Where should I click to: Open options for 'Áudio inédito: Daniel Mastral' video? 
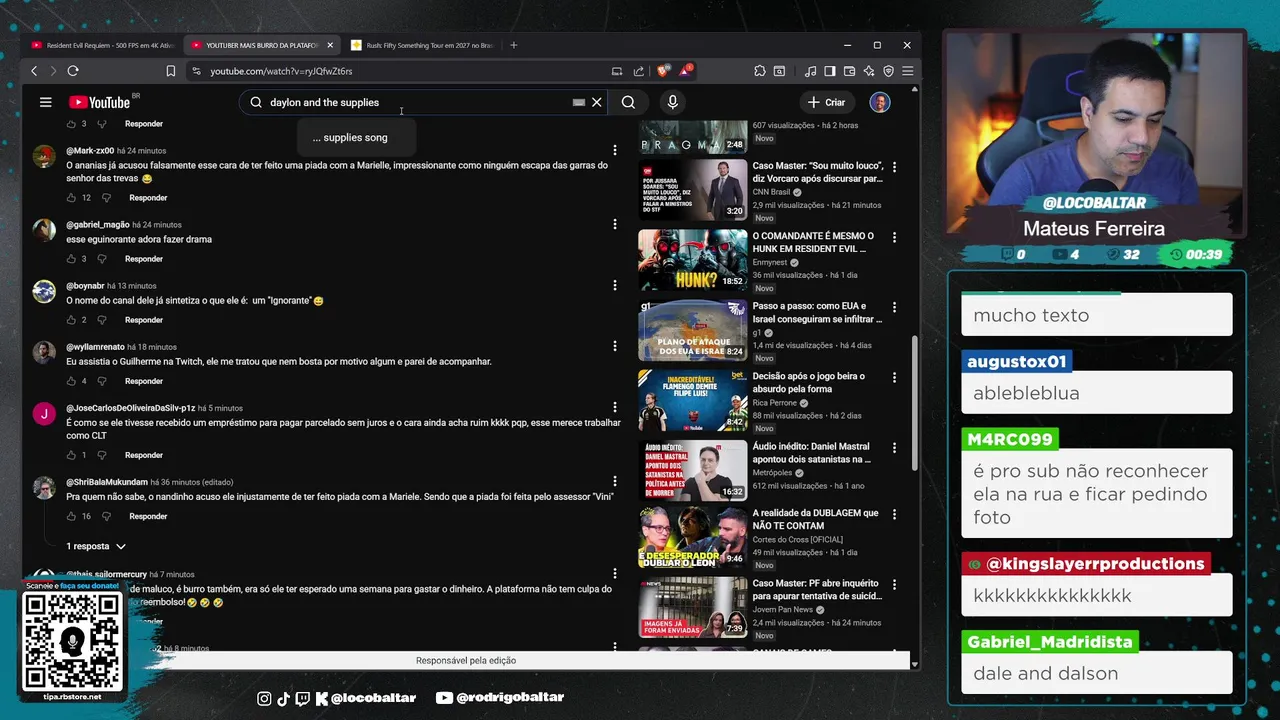(894, 448)
